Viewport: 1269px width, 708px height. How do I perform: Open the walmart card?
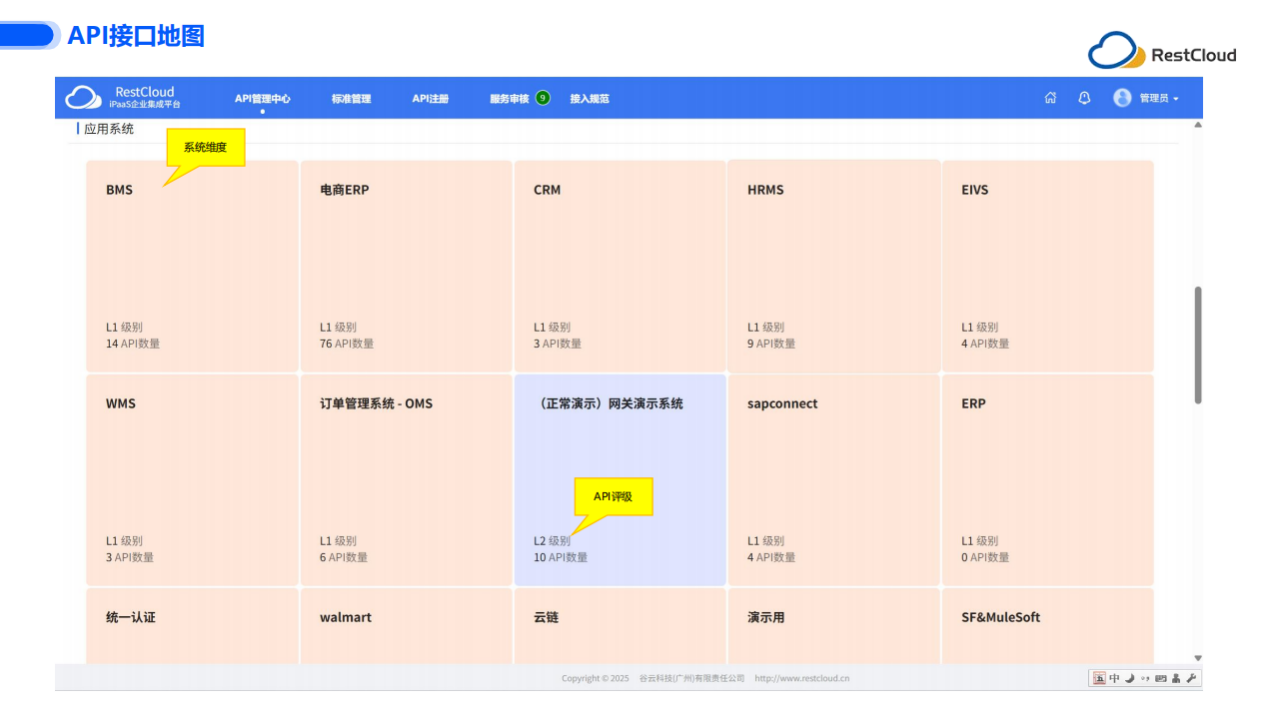click(x=406, y=626)
